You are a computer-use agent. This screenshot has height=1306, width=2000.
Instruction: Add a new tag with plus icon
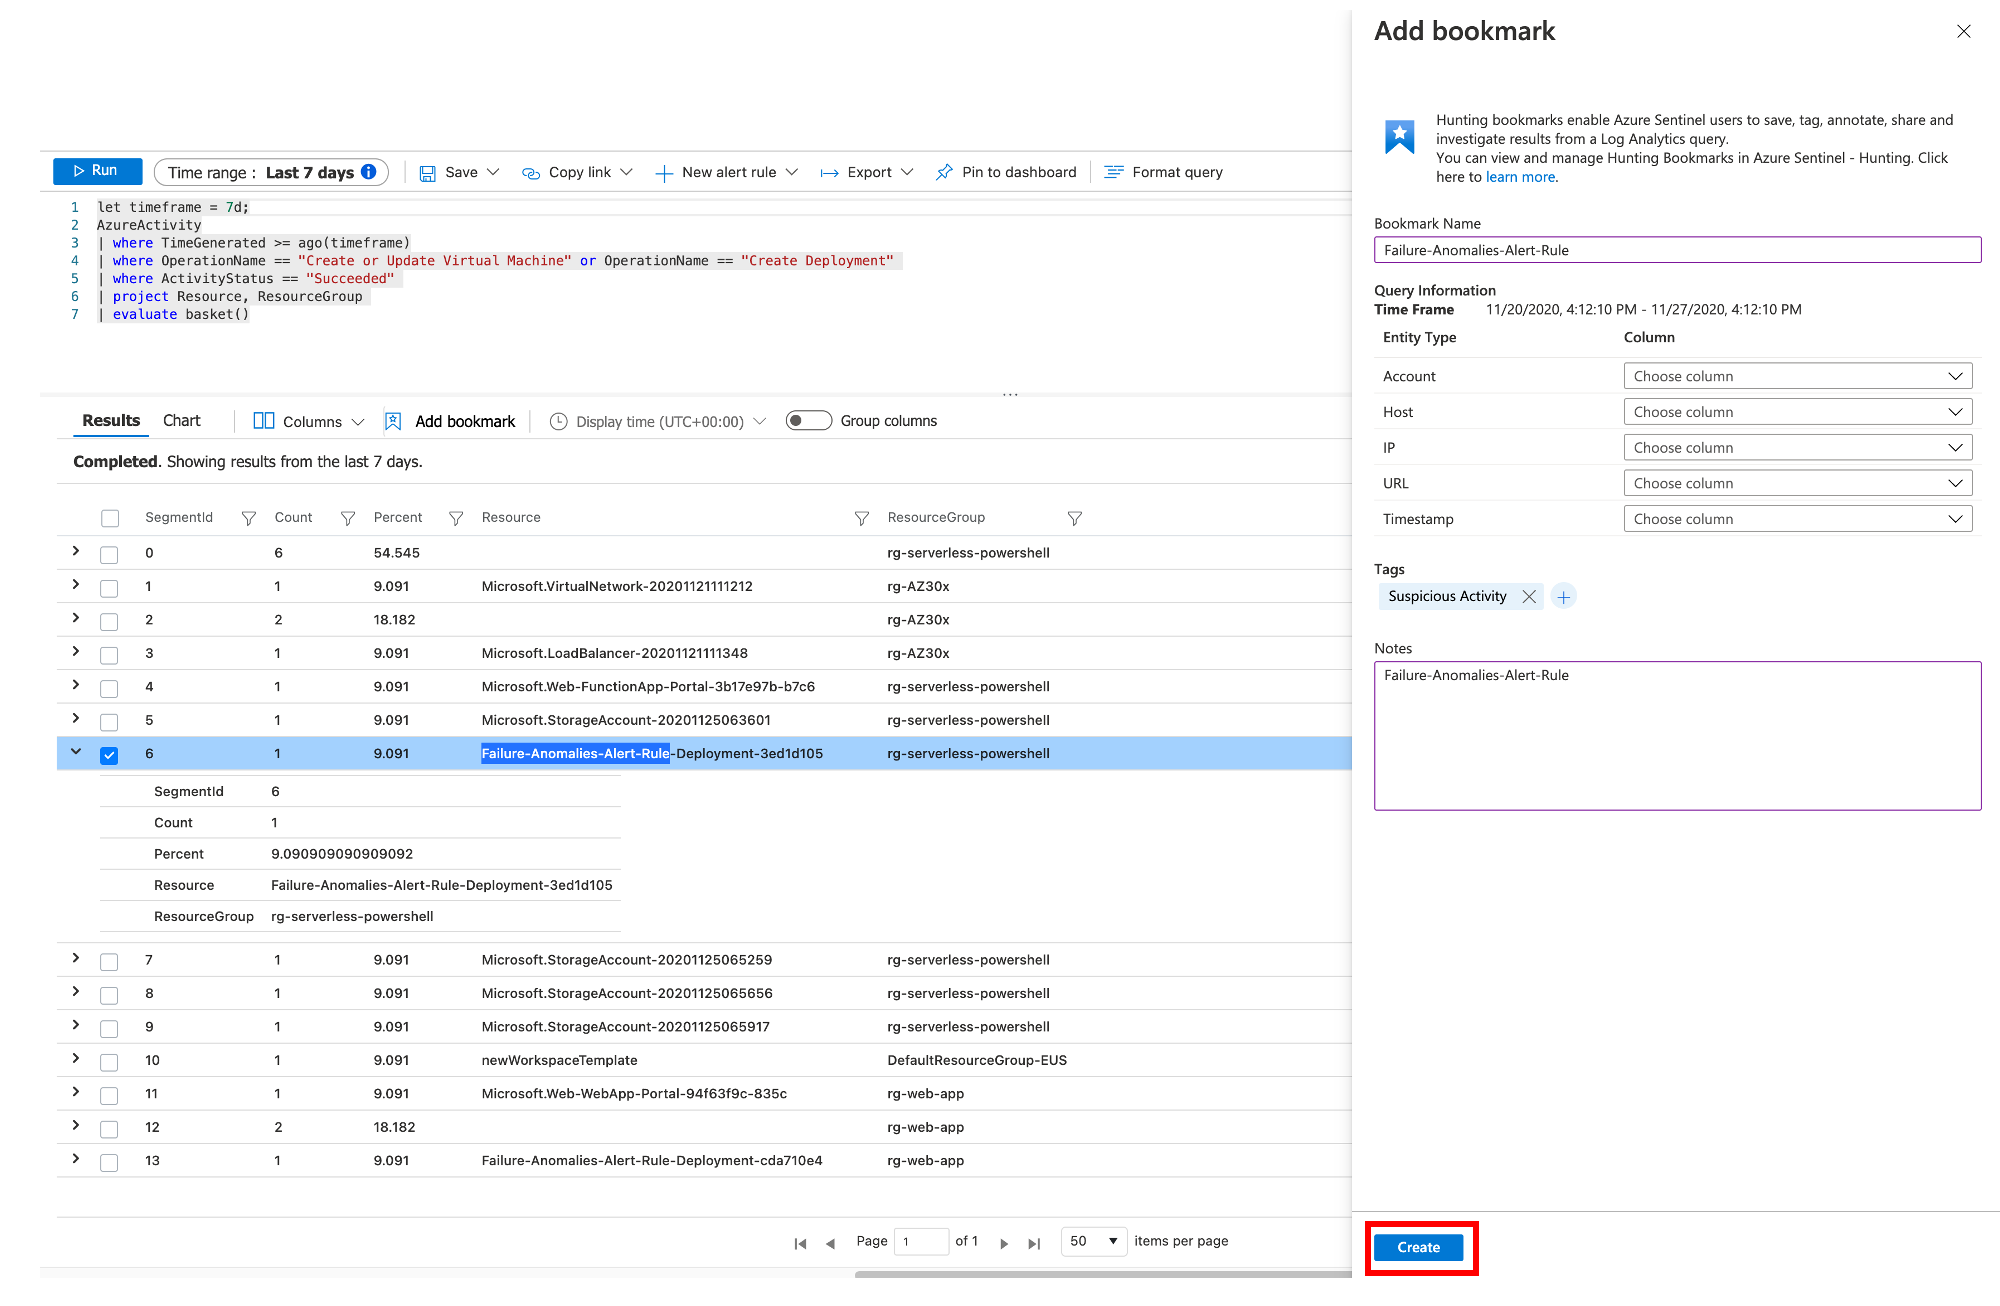tap(1564, 597)
